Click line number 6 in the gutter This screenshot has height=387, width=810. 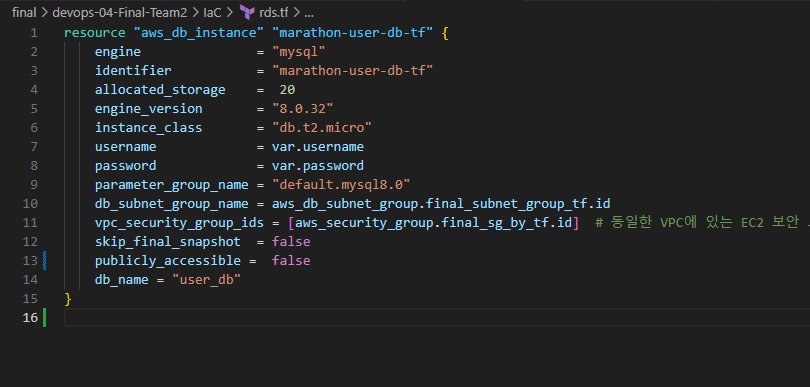point(34,128)
